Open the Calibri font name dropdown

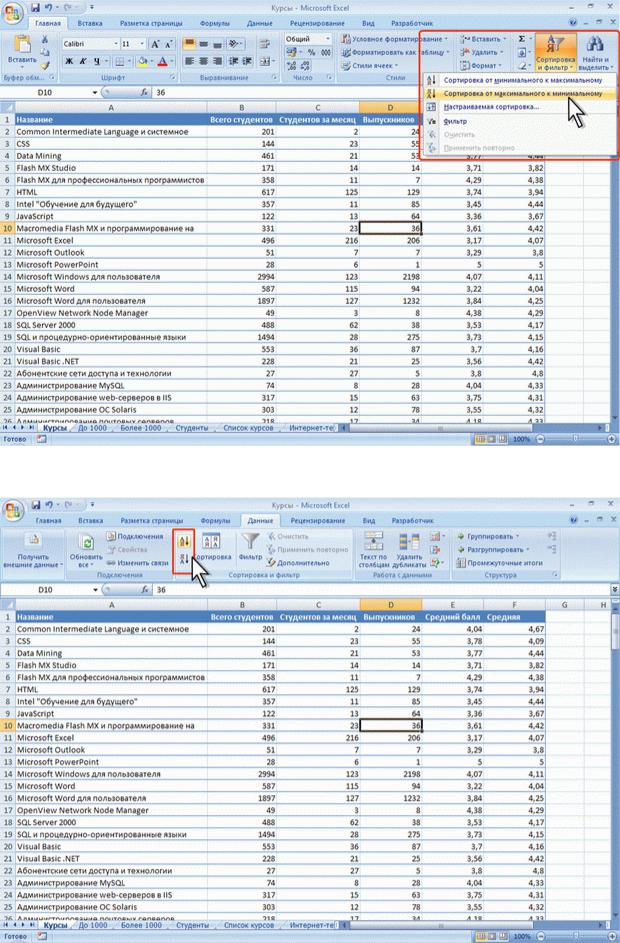click(115, 44)
